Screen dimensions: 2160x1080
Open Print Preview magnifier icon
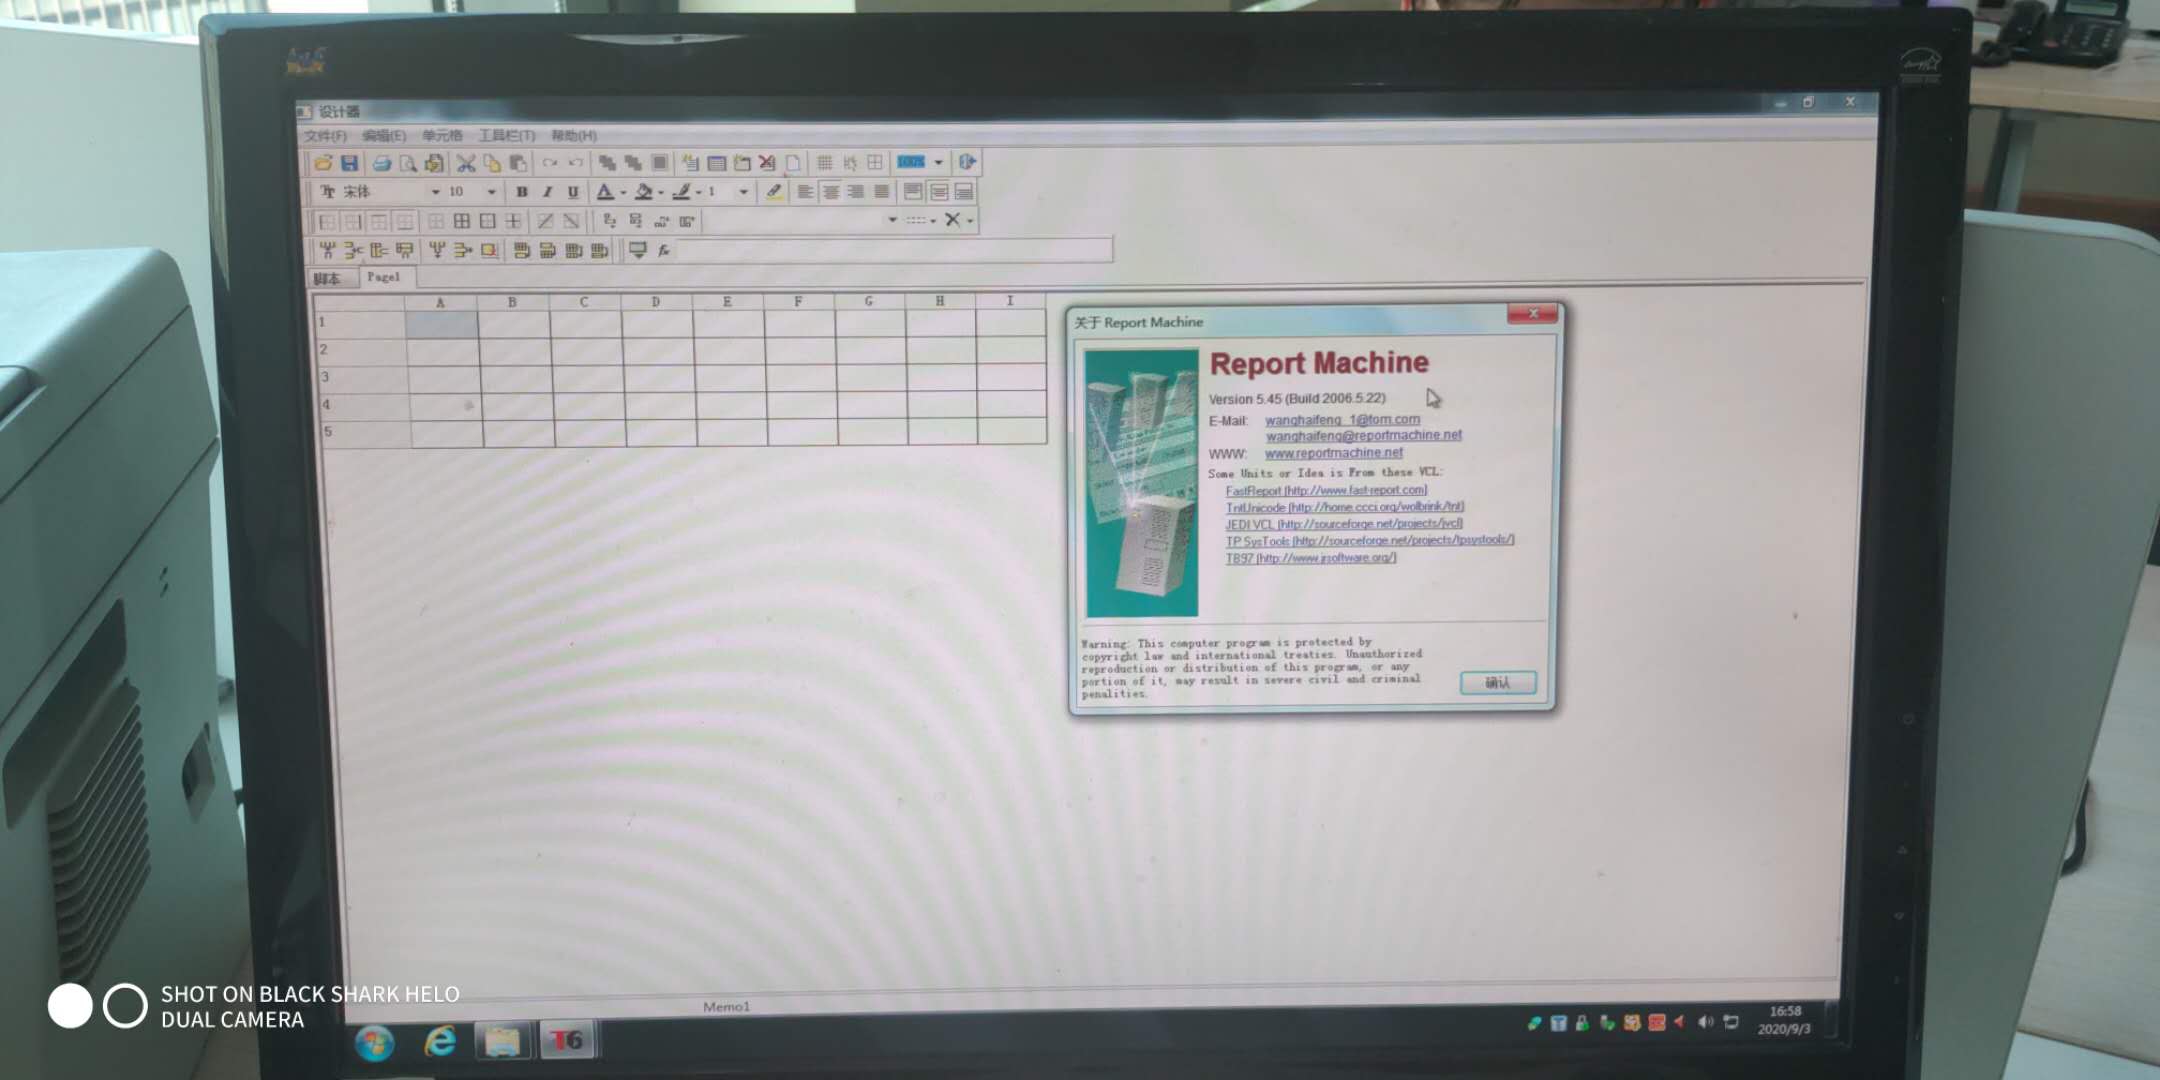coord(407,163)
